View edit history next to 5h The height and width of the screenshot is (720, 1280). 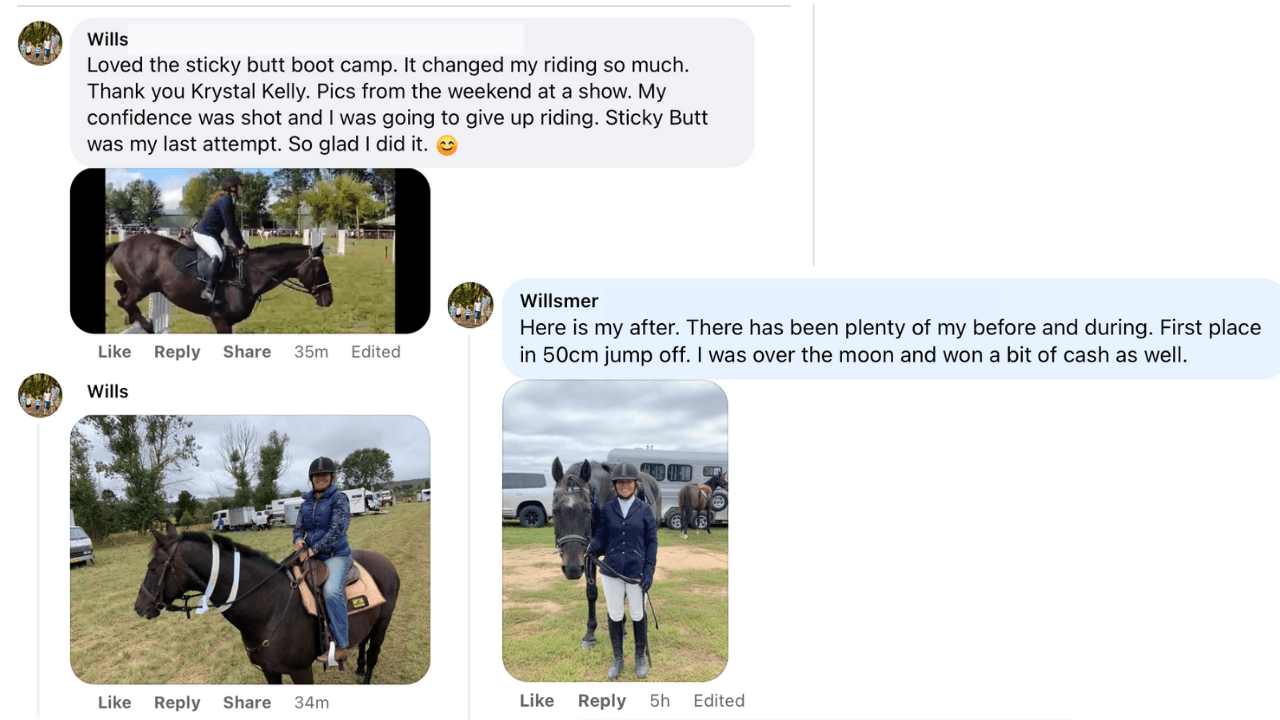tap(718, 701)
